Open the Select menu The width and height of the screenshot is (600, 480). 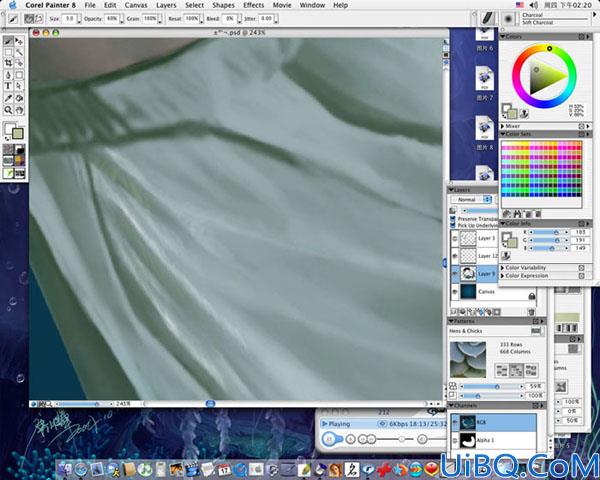[194, 5]
